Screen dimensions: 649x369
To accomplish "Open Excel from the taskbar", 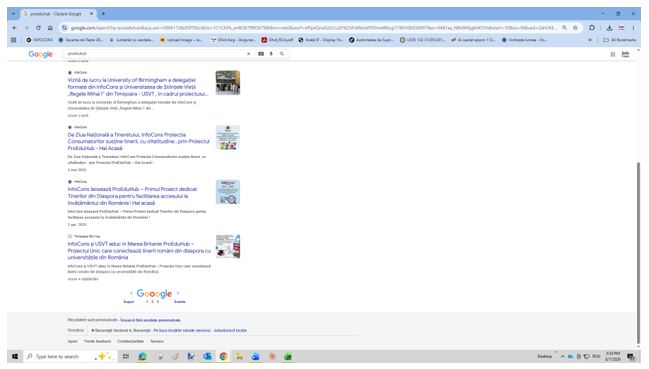I will 288,356.
